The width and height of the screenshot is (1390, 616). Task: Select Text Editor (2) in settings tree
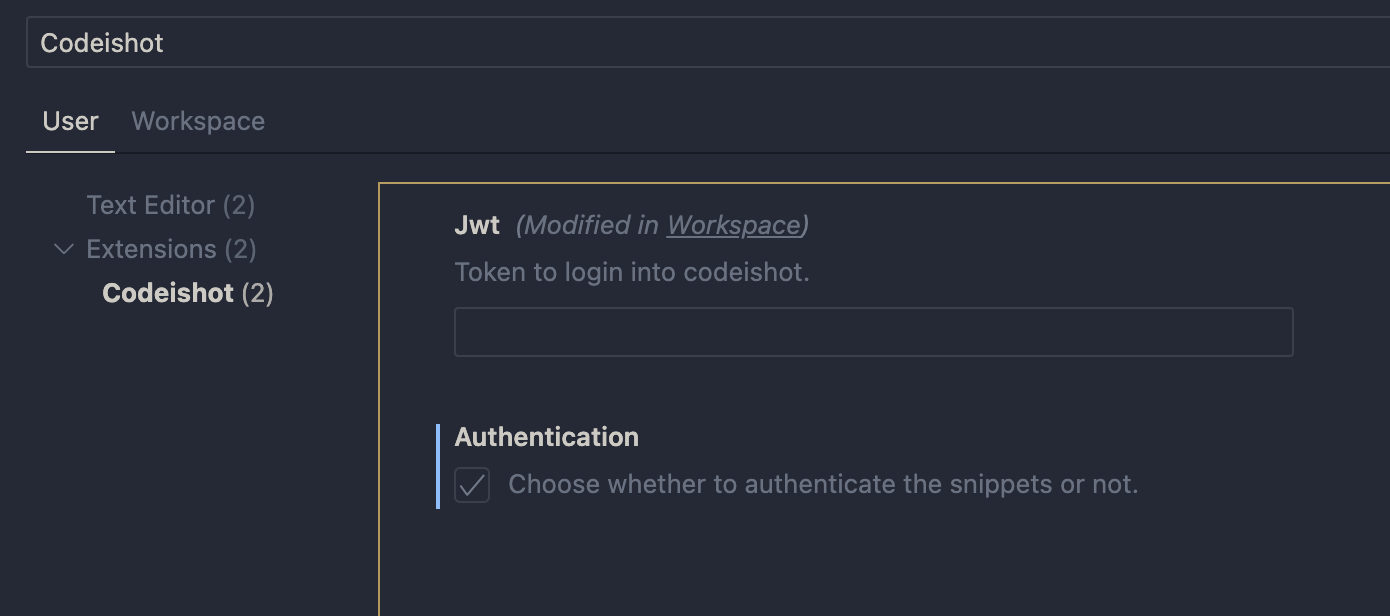[171, 205]
